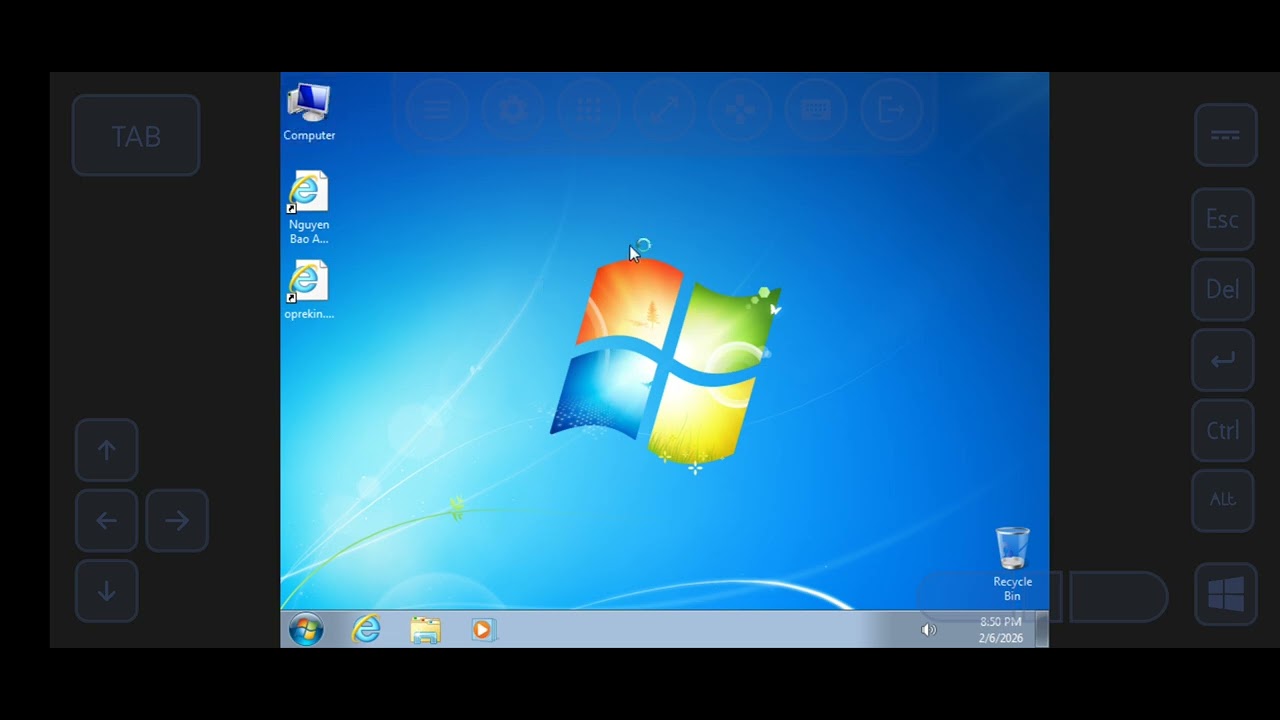Tap the Esc overlay key
Screen dimensions: 1280x720
1223,219
